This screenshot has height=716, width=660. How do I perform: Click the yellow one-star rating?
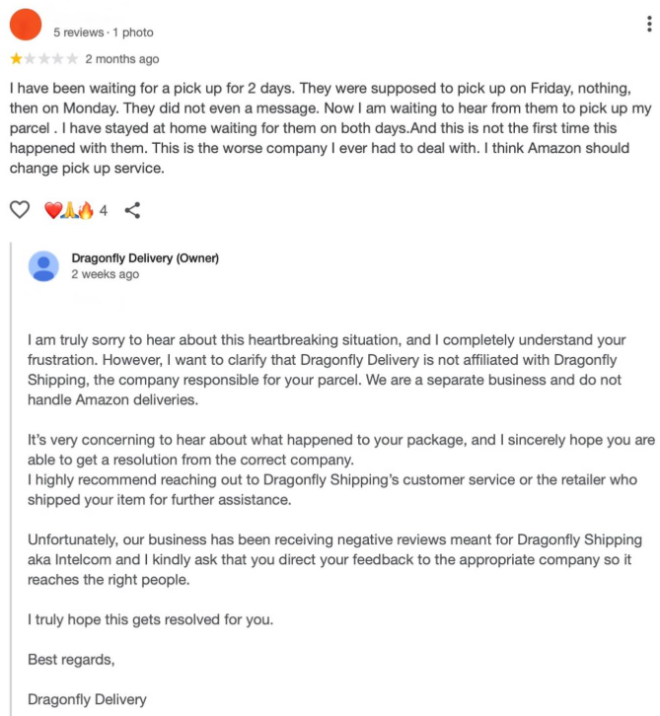coord(16,59)
